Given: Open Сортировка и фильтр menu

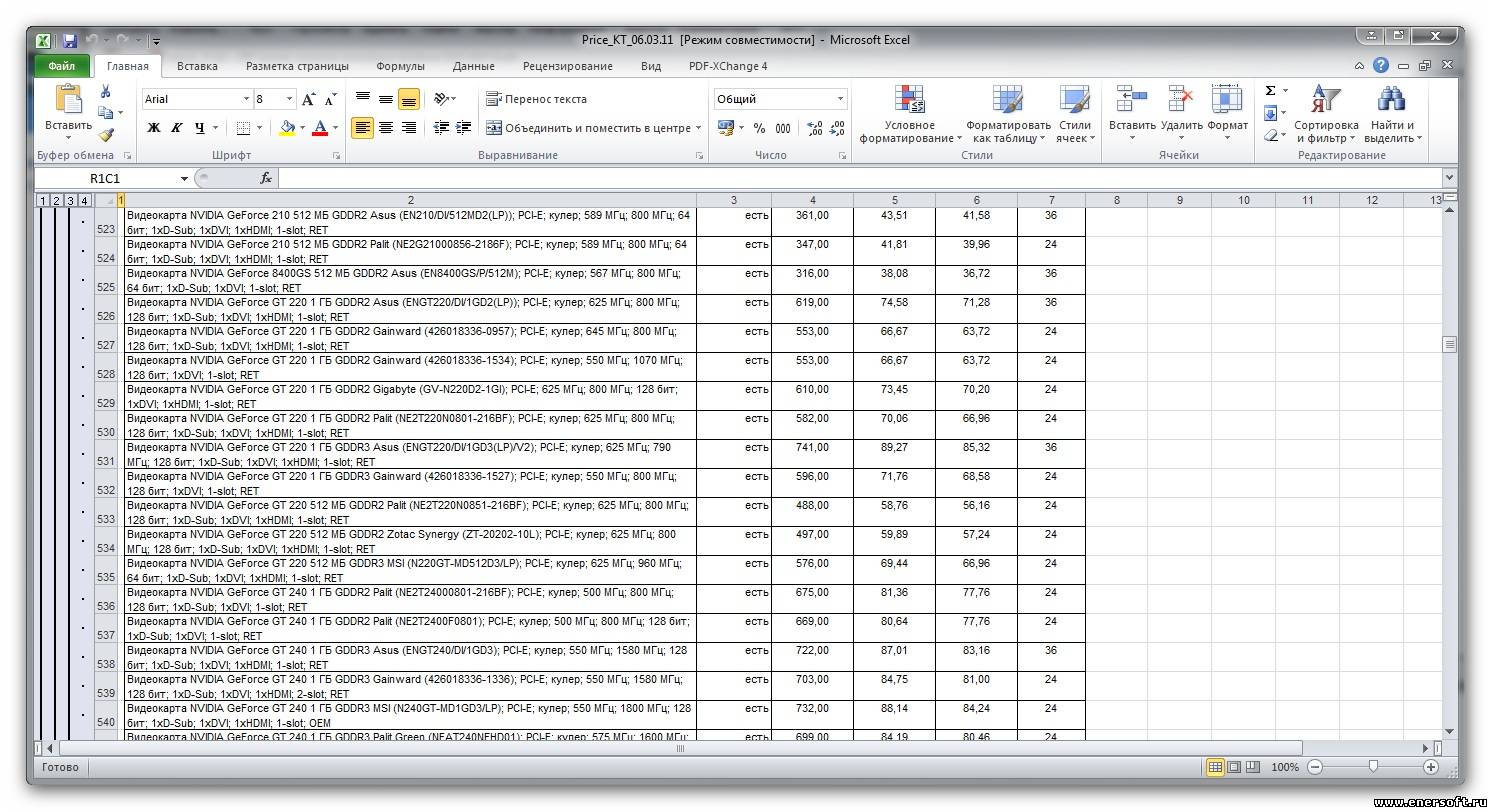Looking at the screenshot, I should (1326, 114).
